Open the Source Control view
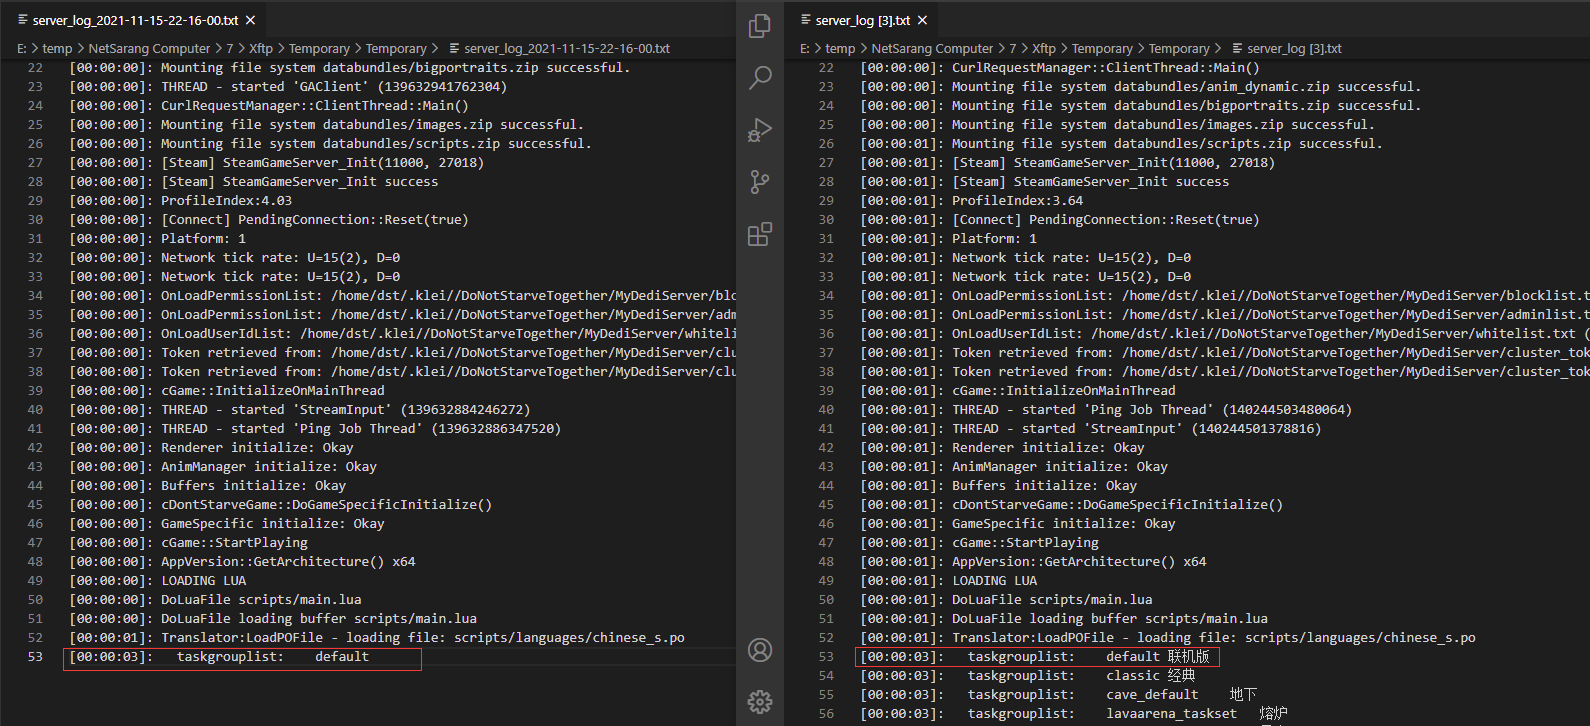The image size is (1590, 726). (x=760, y=182)
